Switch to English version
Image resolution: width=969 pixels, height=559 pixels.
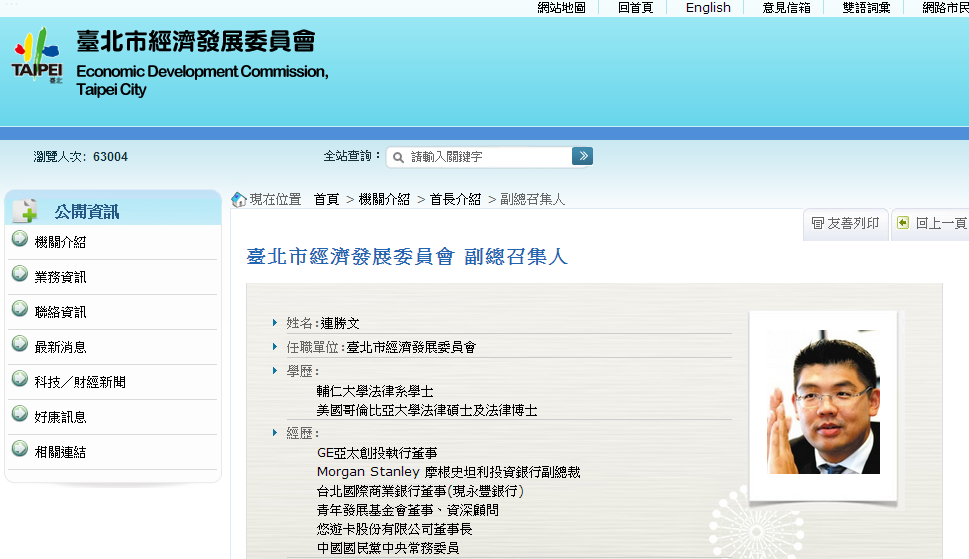[x=708, y=7]
